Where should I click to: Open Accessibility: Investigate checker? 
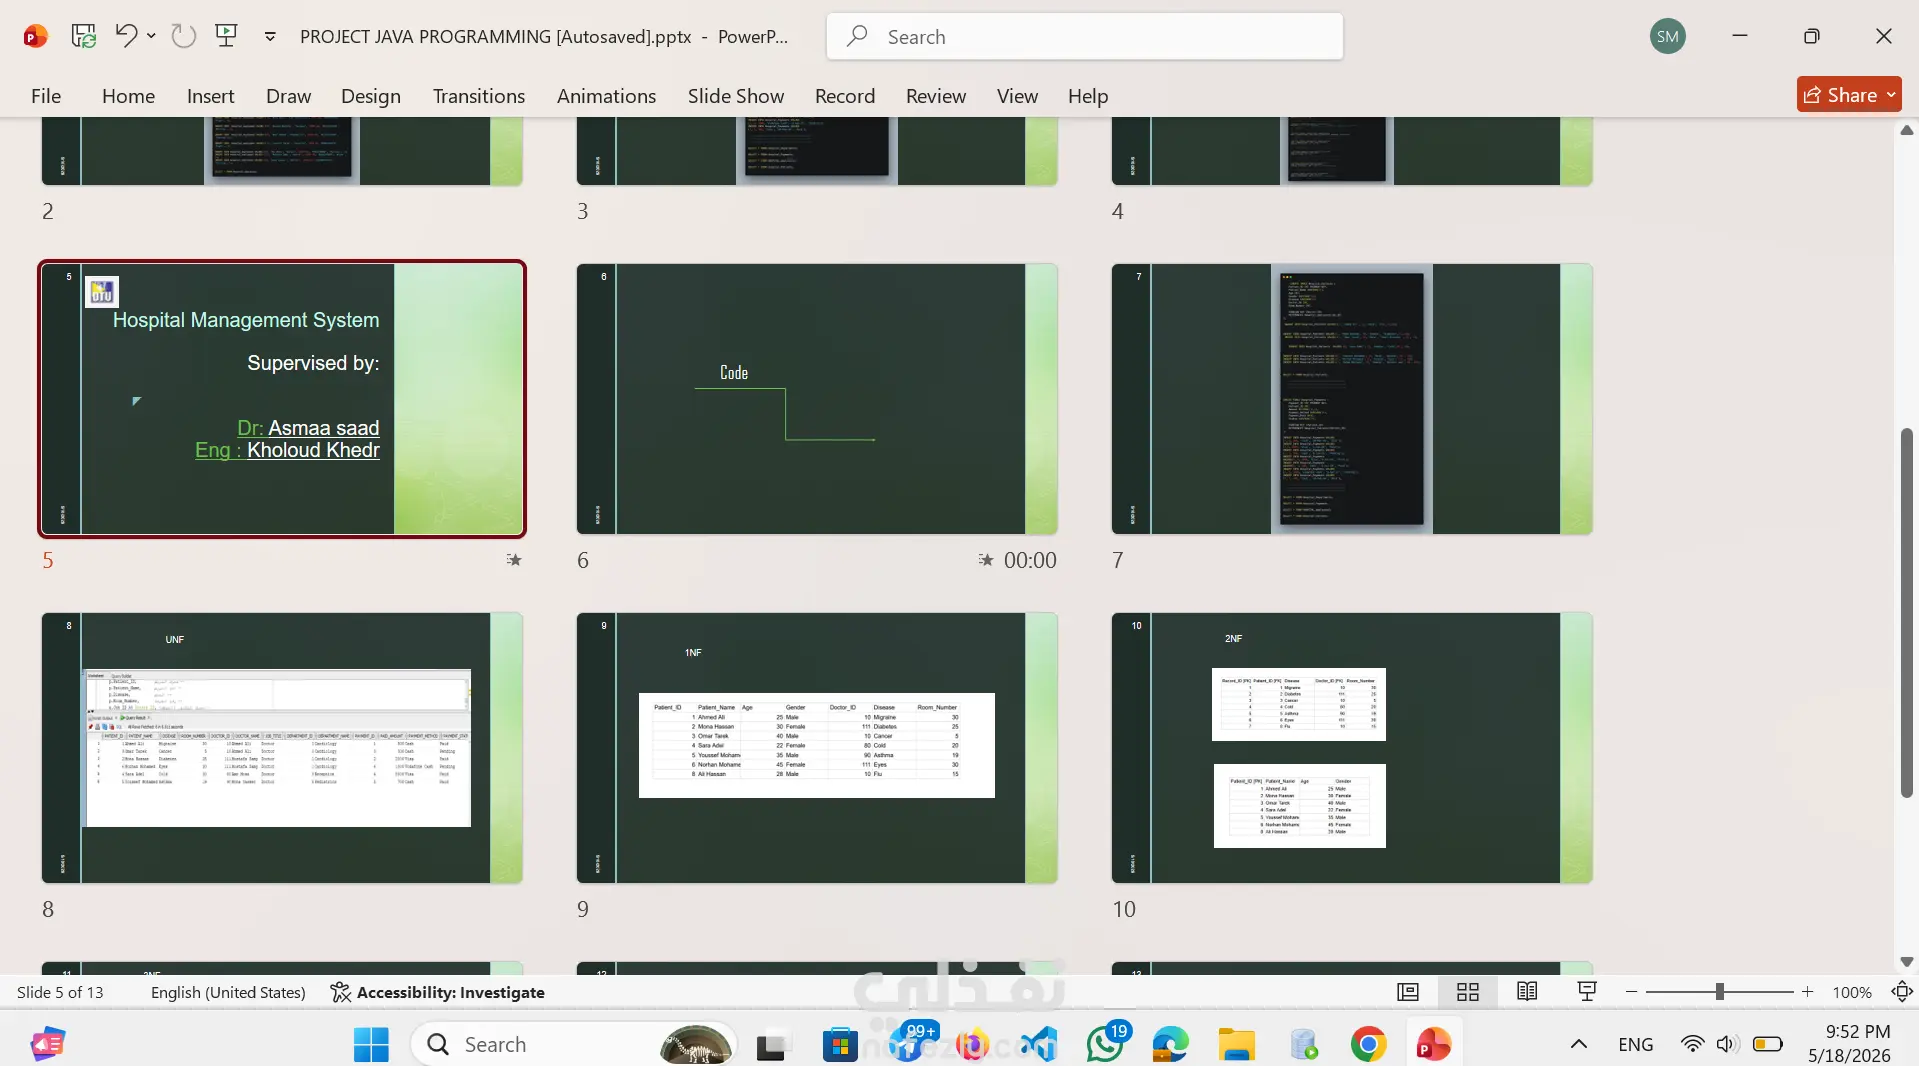click(438, 992)
